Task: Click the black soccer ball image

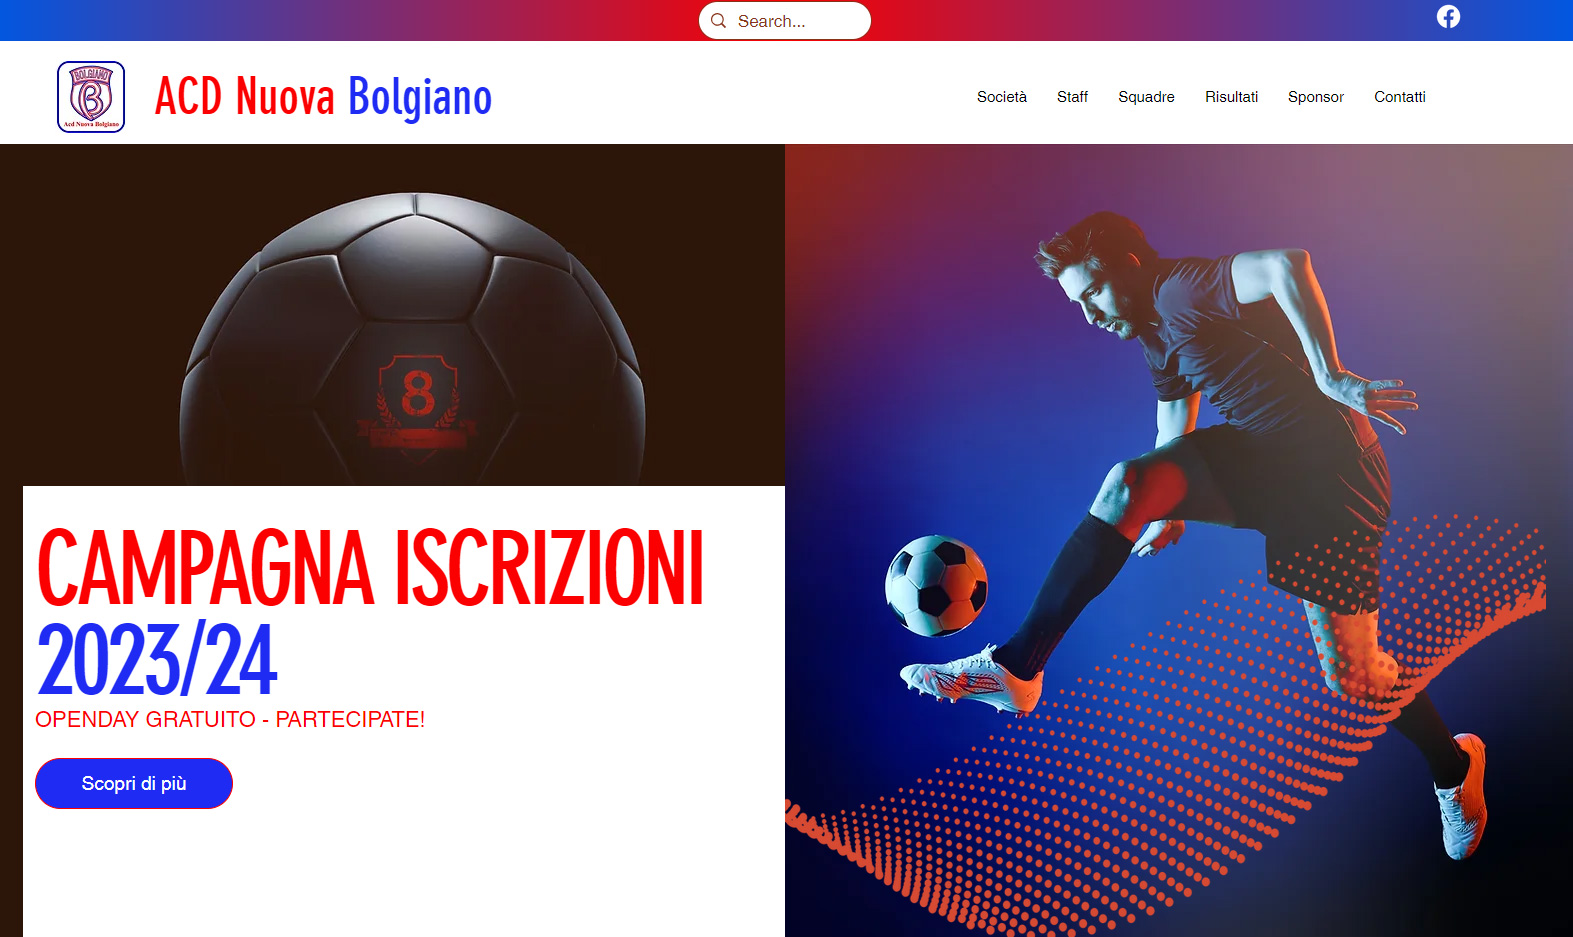Action: pos(412,338)
